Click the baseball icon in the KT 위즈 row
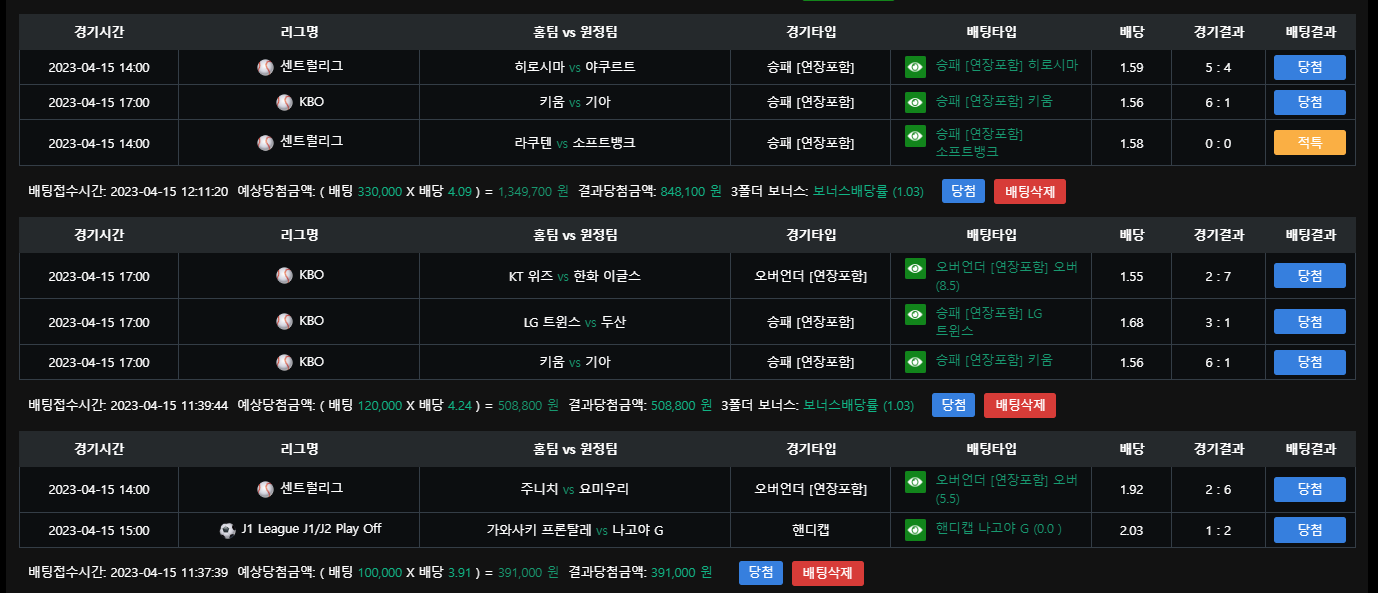This screenshot has width=1378, height=593. tap(284, 275)
